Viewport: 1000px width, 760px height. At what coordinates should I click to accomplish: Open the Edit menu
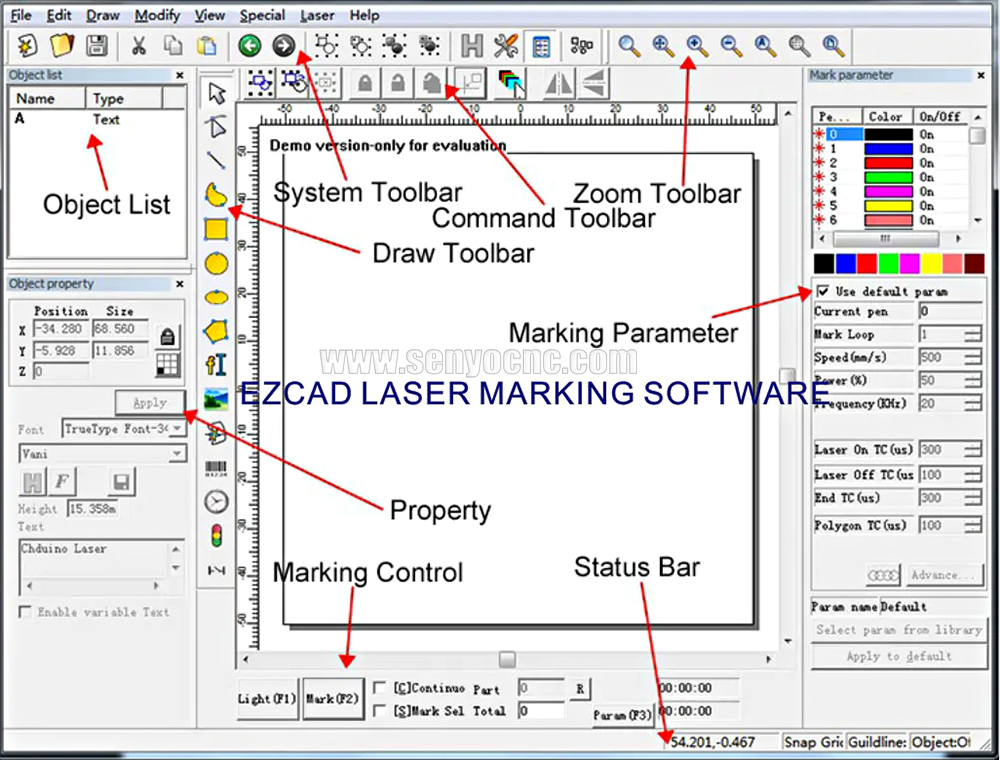(x=59, y=15)
